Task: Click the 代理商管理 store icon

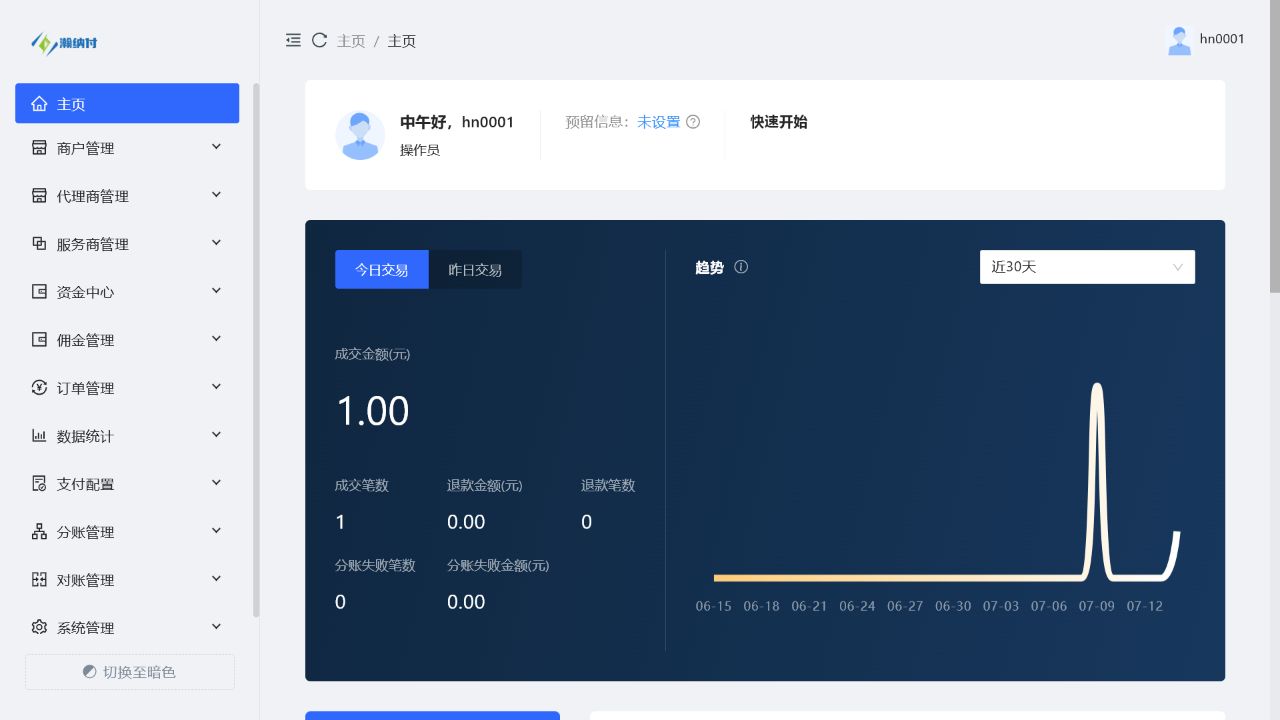Action: pyautogui.click(x=39, y=196)
